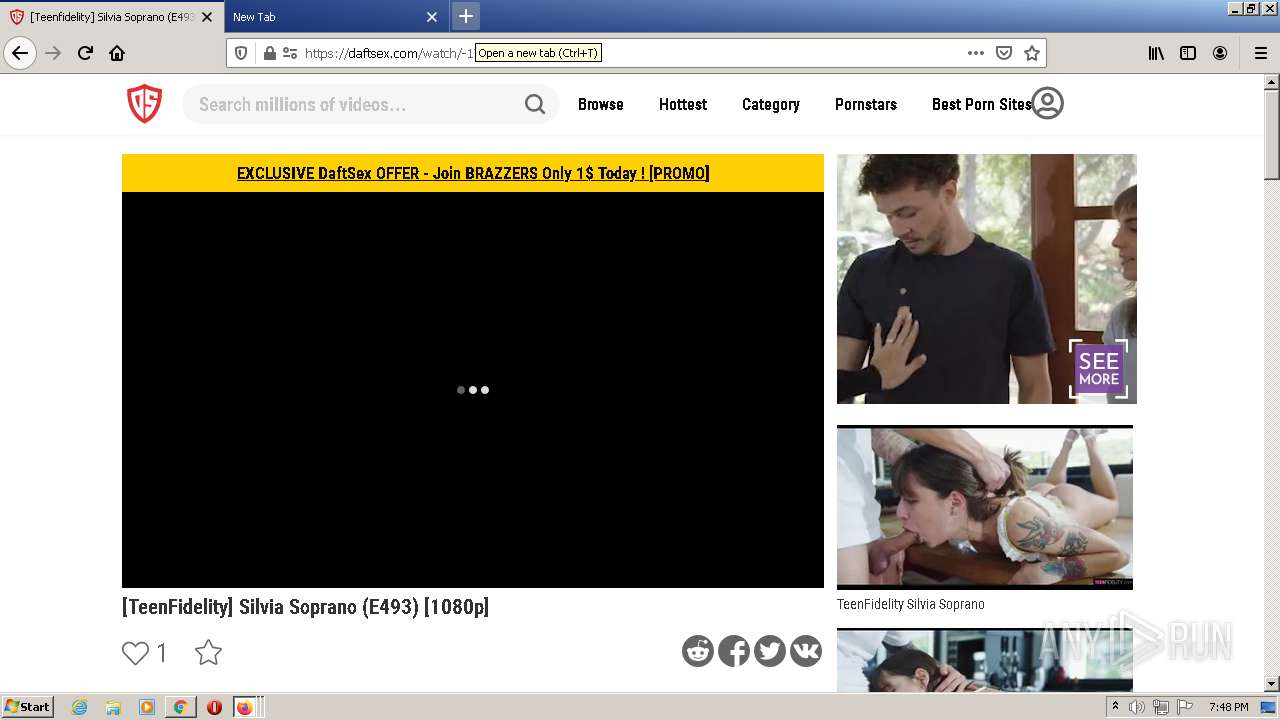Screen dimensions: 1280x720
Task: Open the 'TeenFidelity Silvia Soprano' related link
Action: click(x=910, y=604)
